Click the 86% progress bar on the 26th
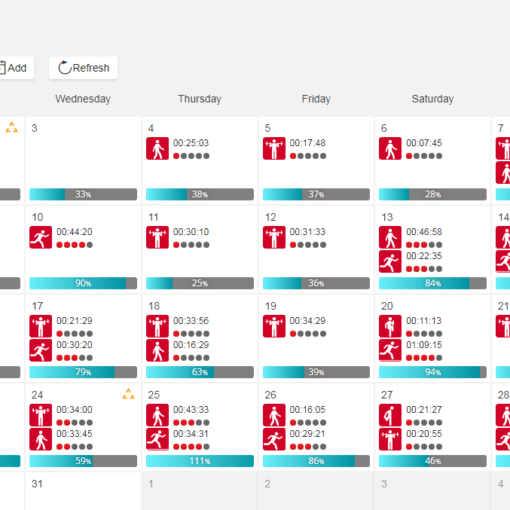The width and height of the screenshot is (510, 510). [316, 461]
